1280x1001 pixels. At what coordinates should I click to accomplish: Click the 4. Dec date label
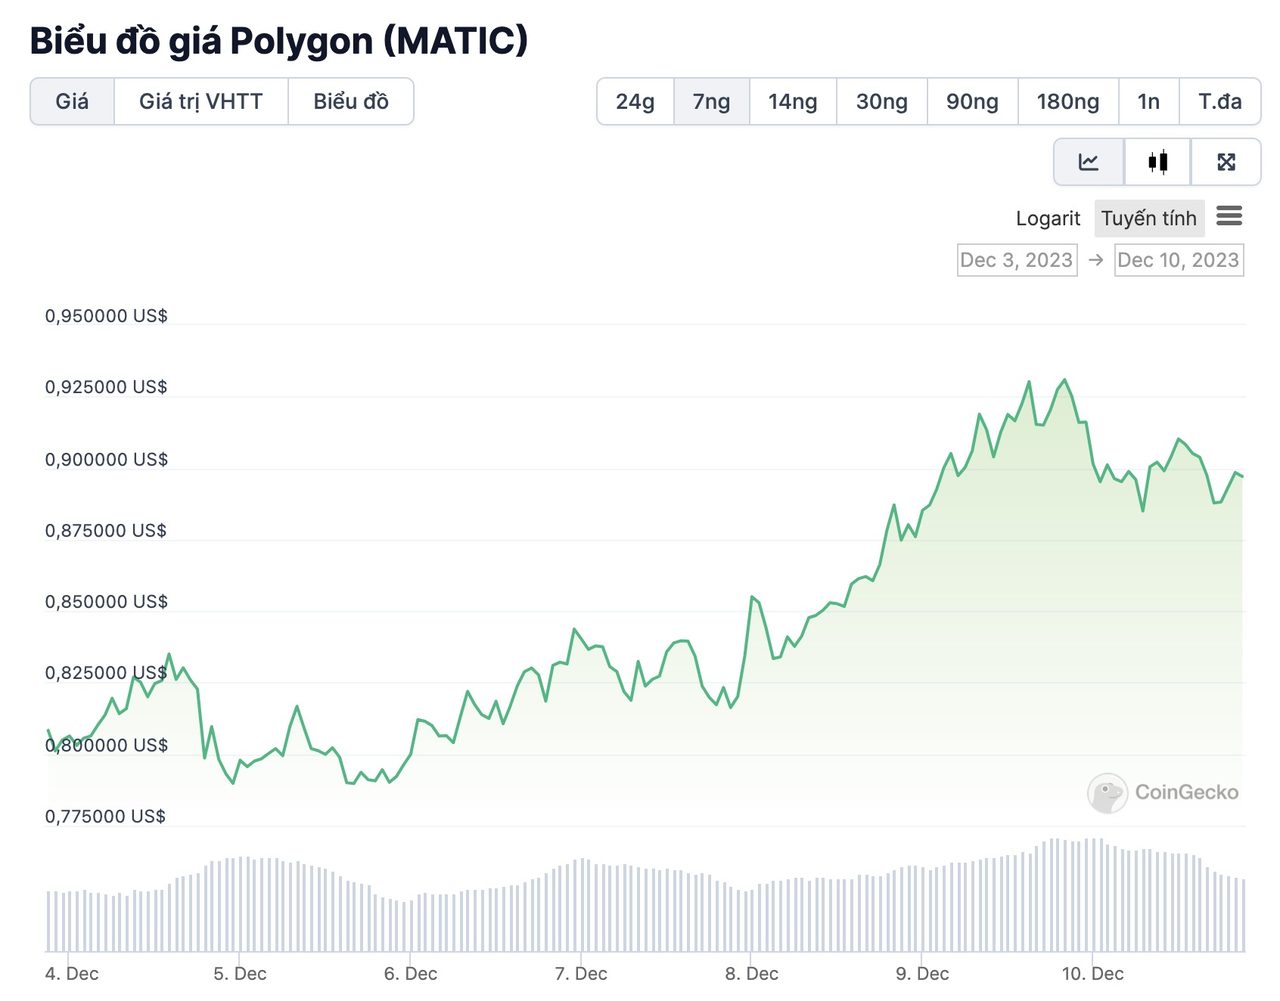(72, 974)
